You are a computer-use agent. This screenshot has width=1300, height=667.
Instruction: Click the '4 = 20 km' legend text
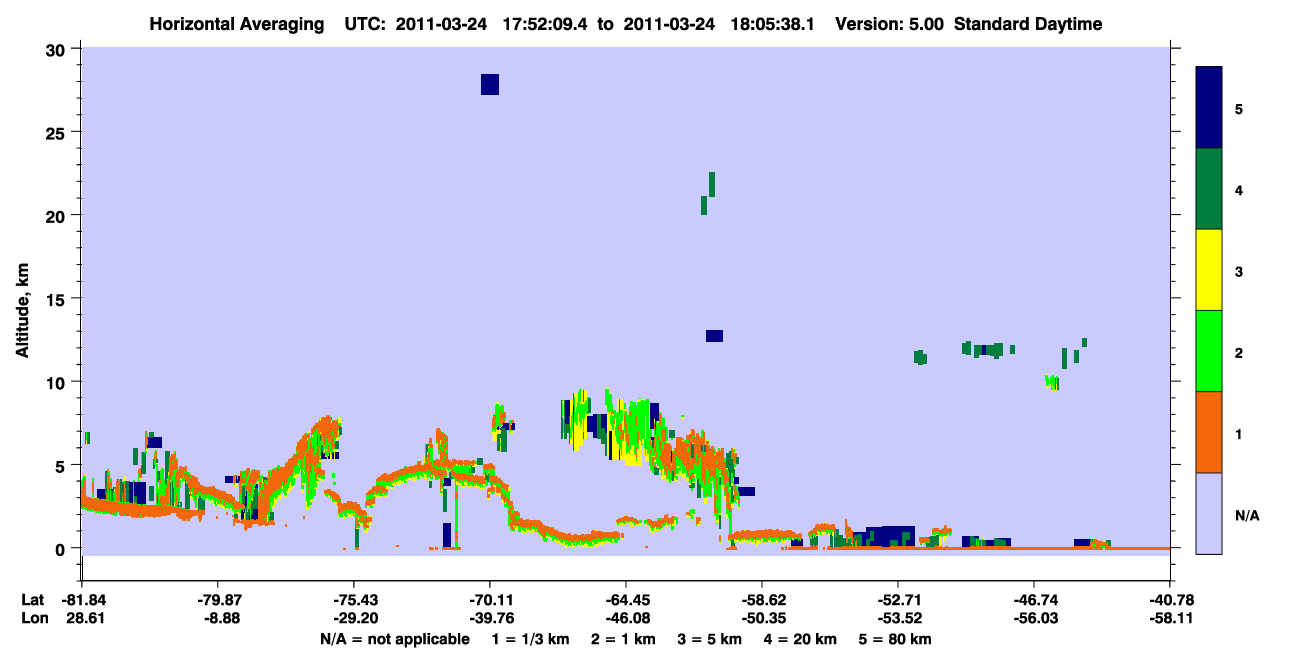point(799,639)
